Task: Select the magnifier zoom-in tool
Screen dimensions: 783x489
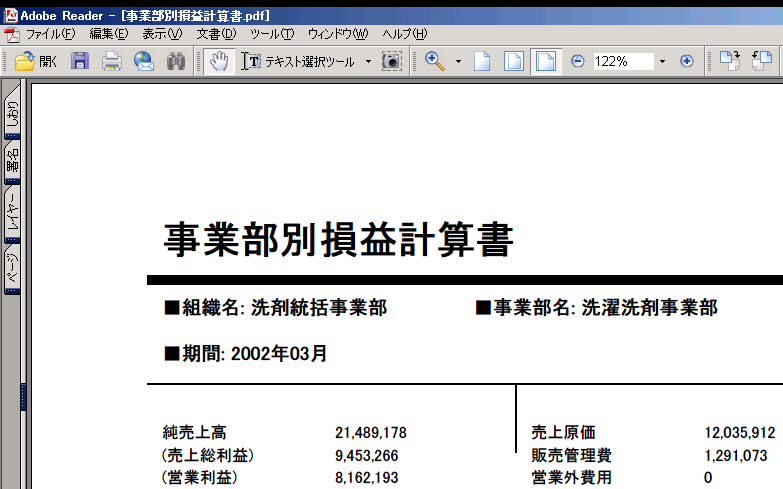Action: (434, 61)
